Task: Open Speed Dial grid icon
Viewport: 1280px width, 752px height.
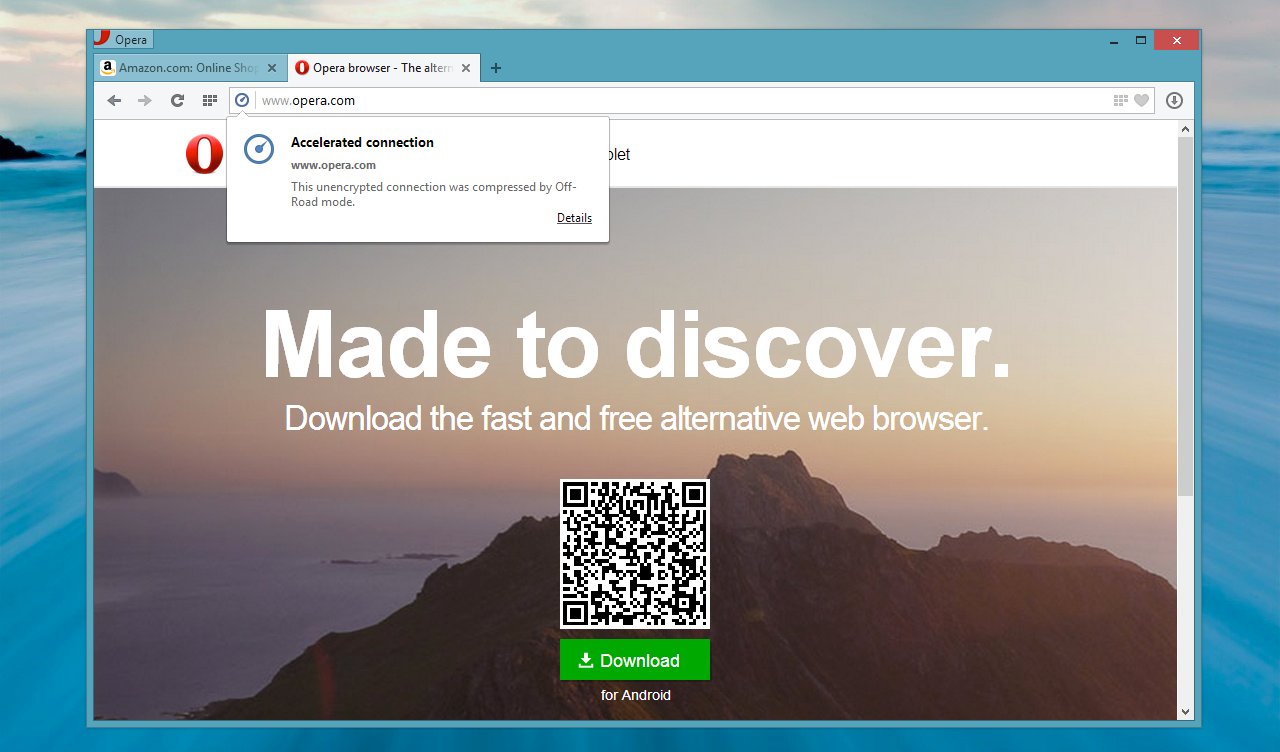Action: coord(210,100)
